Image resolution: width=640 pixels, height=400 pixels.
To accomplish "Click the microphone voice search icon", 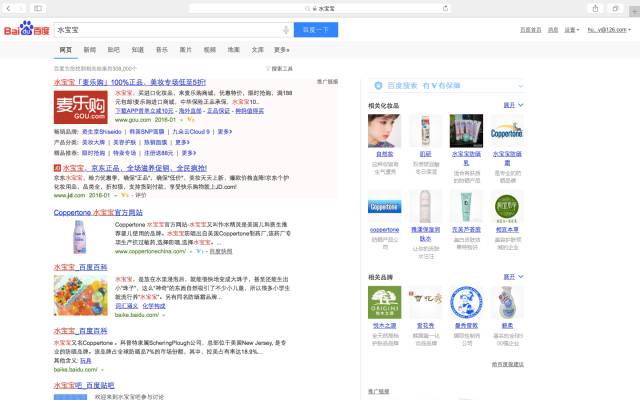I will click(x=286, y=30).
